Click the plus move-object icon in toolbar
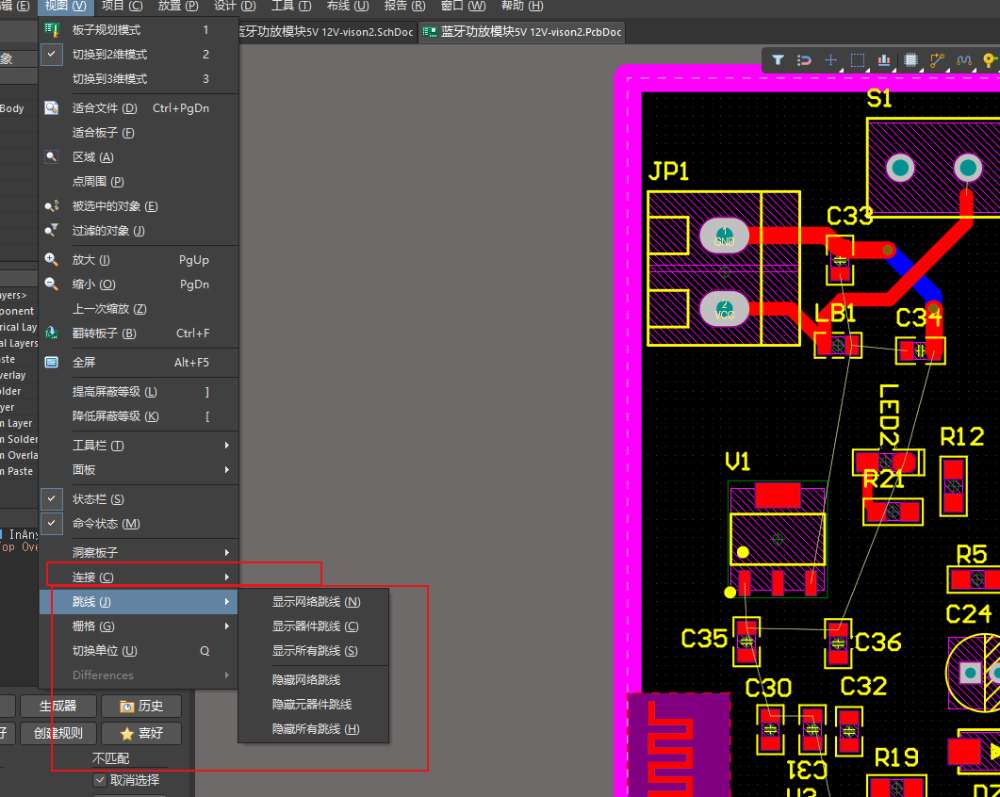1000x797 pixels. pos(830,60)
